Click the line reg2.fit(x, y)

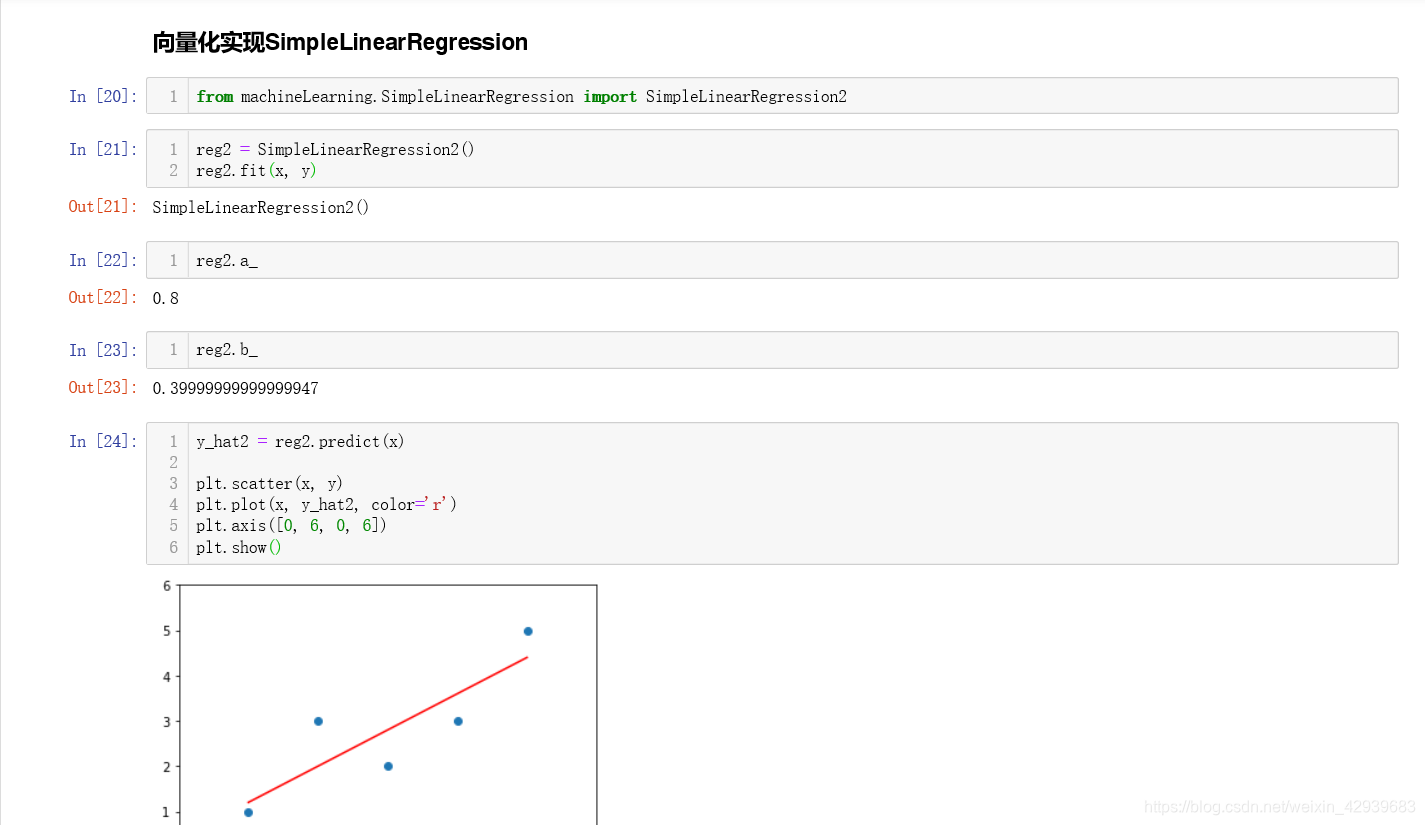click(256, 171)
